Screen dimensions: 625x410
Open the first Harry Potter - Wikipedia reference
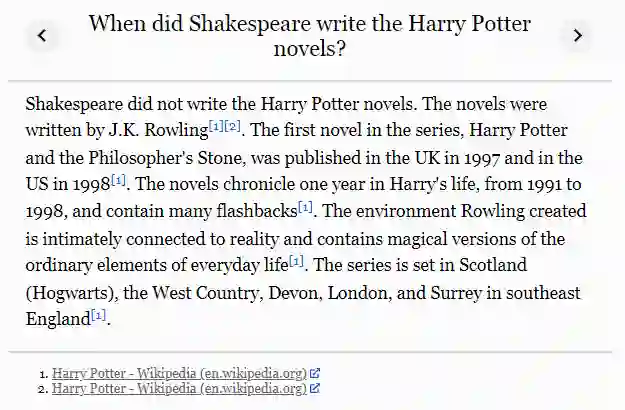pyautogui.click(x=179, y=374)
